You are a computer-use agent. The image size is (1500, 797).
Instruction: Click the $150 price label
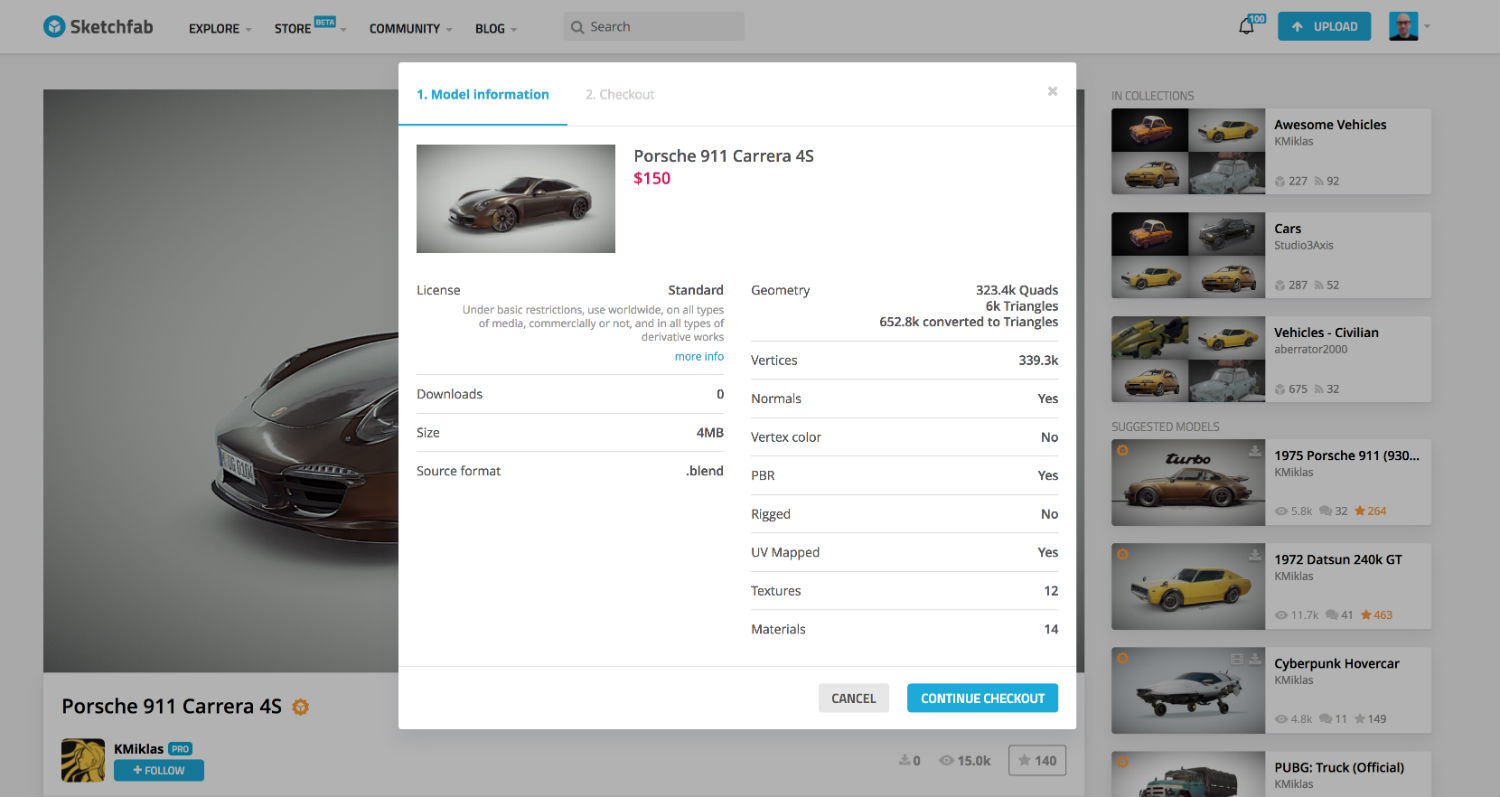click(652, 178)
